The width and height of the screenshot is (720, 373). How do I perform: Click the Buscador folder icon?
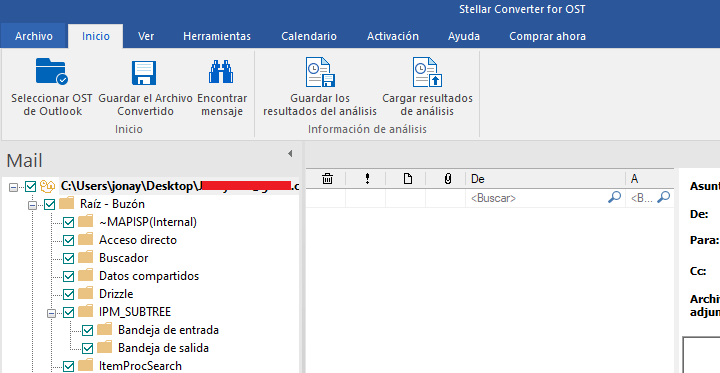click(x=85, y=258)
